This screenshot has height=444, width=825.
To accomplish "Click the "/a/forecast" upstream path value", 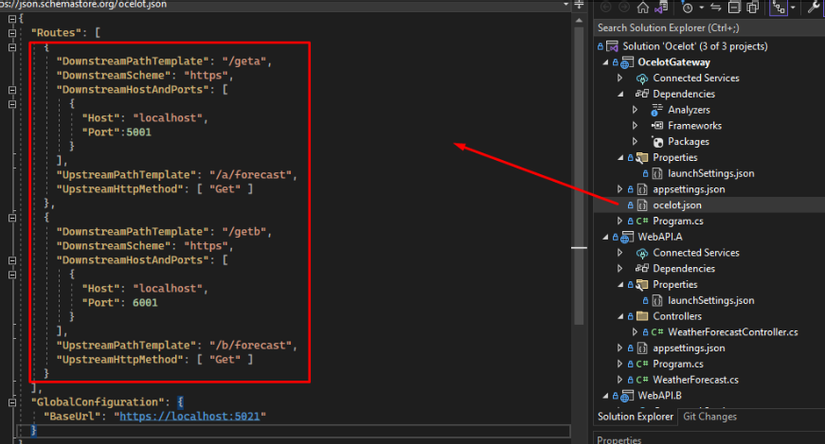I will point(250,175).
